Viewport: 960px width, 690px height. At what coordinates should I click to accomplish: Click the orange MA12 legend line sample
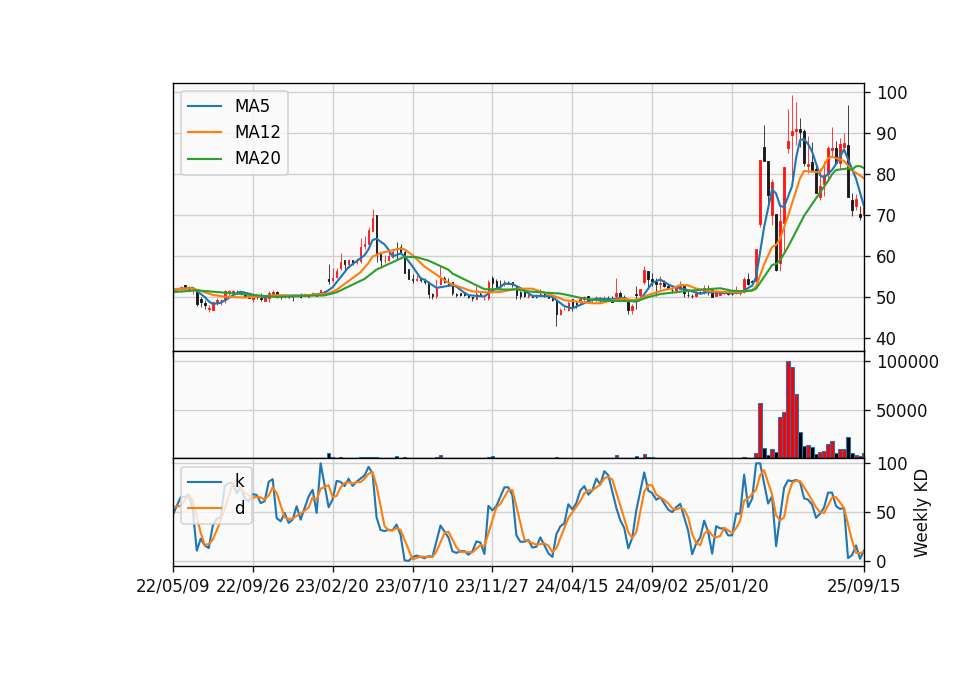pyautogui.click(x=204, y=132)
